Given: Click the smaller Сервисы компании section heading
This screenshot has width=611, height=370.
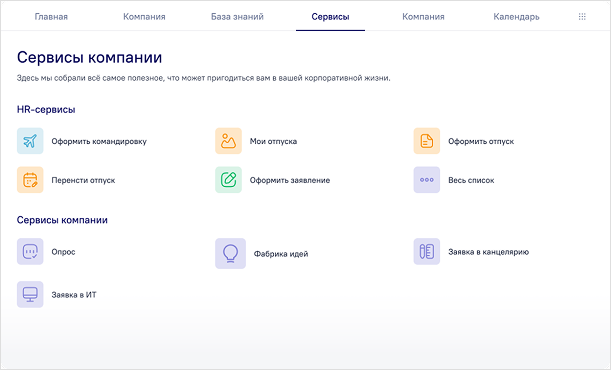Looking at the screenshot, I should [62, 220].
